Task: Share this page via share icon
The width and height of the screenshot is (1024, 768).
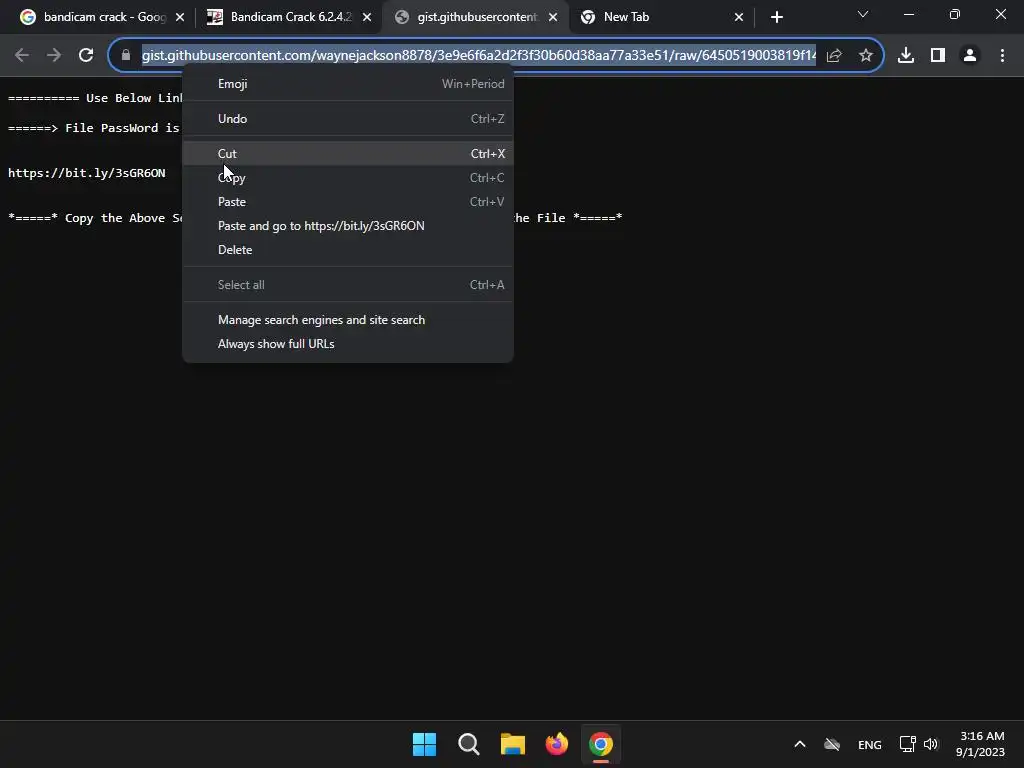Action: (834, 56)
